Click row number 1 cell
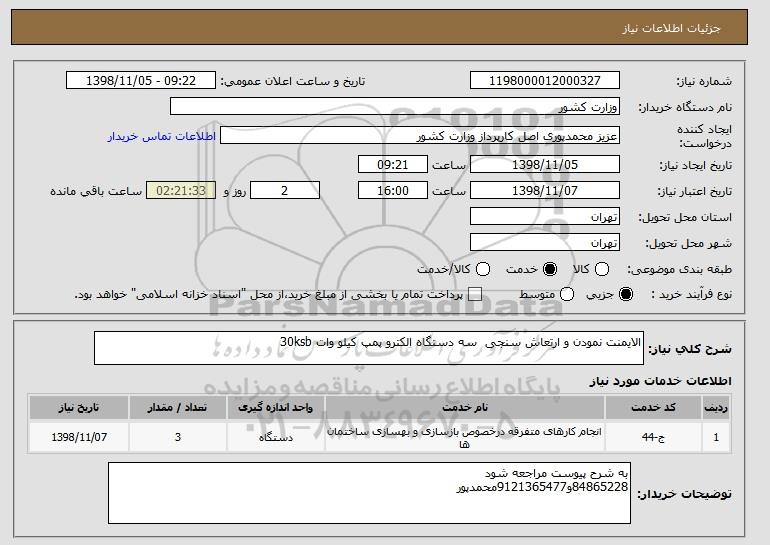Screen dimensions: 770x545 [716, 437]
